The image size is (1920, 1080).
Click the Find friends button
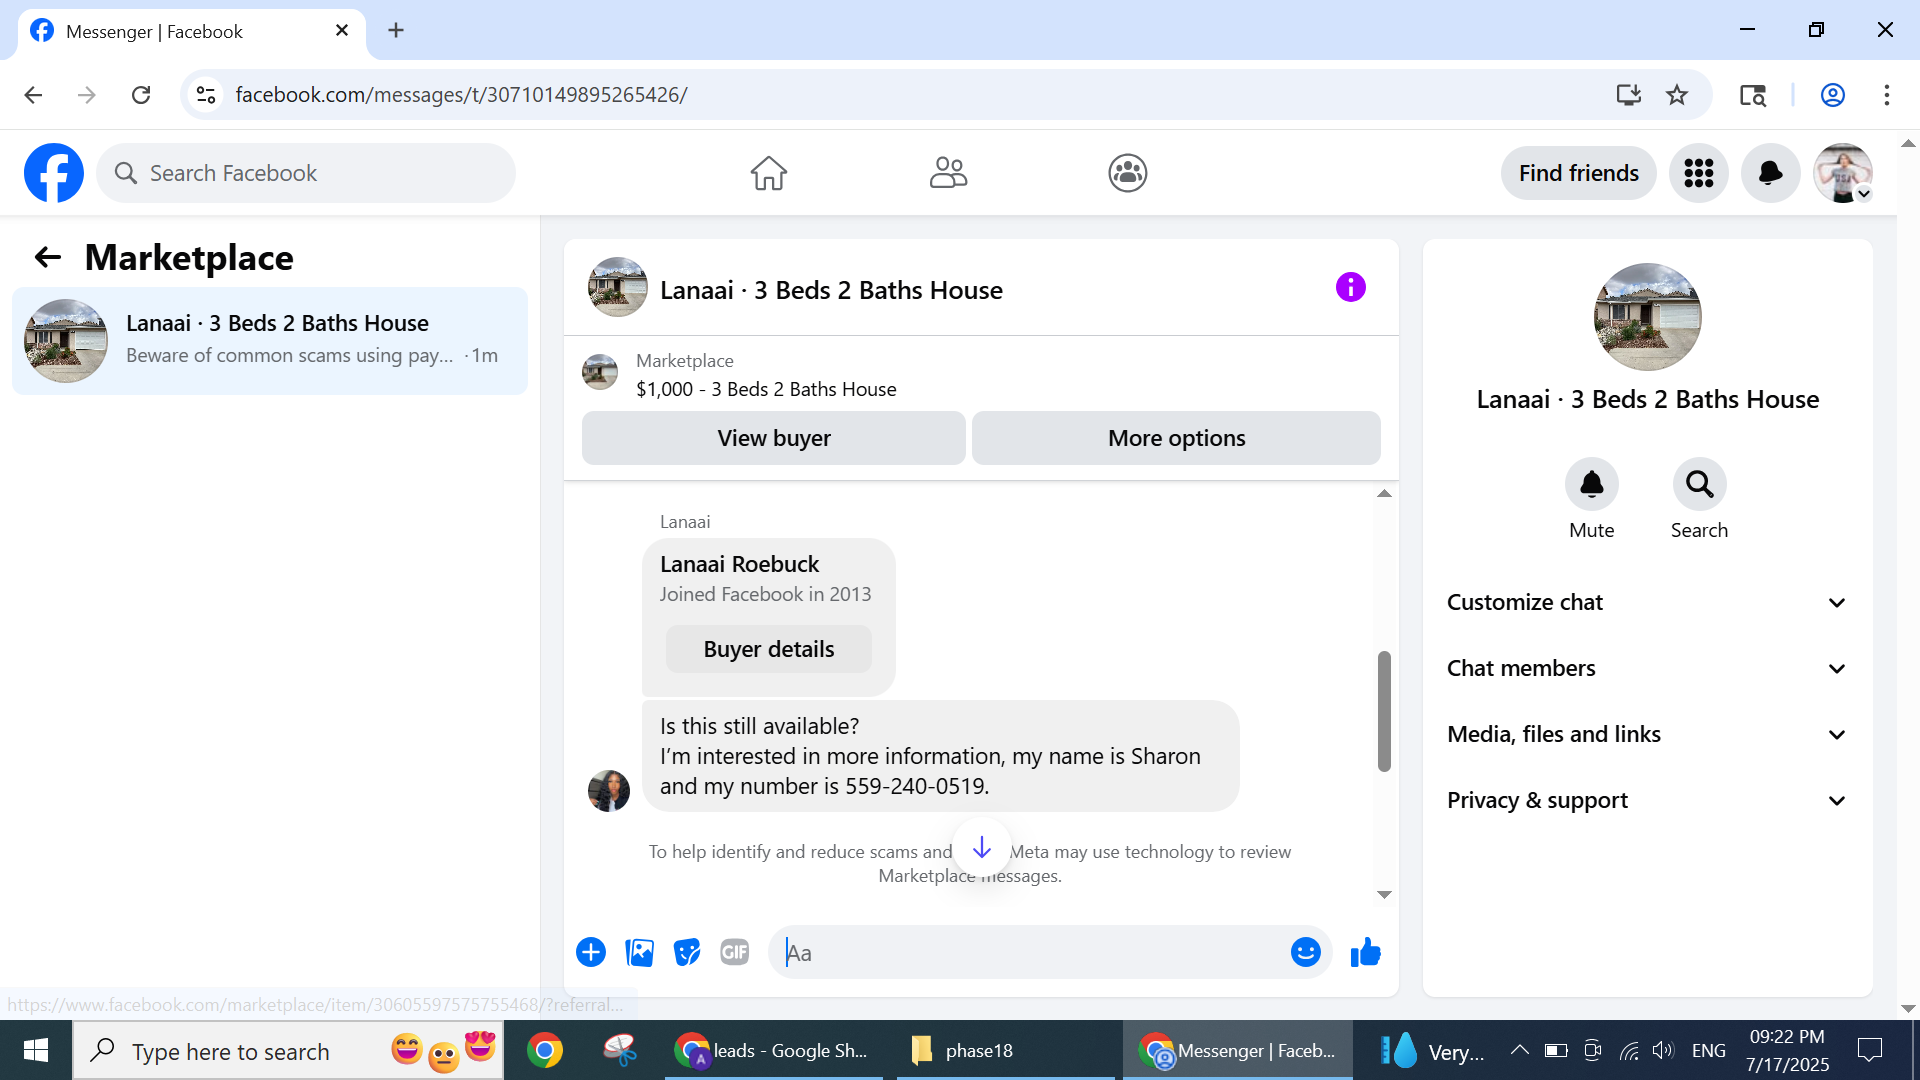pos(1578,173)
